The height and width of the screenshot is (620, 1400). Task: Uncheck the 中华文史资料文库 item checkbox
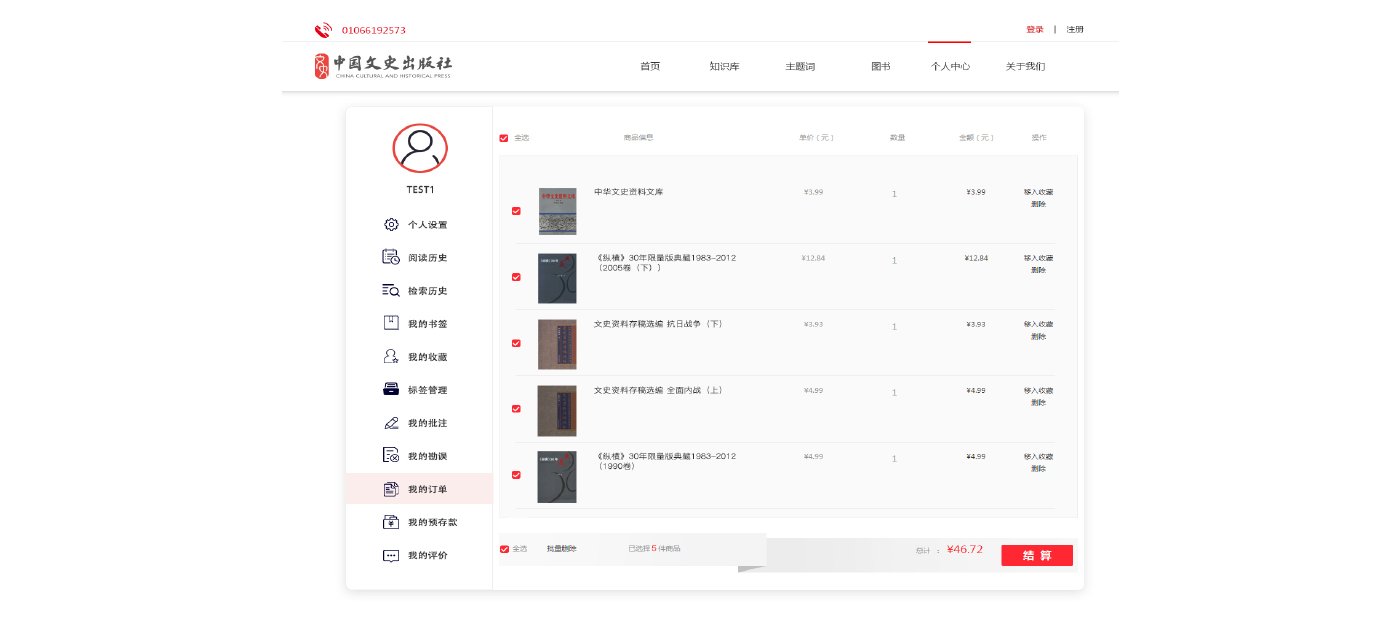click(x=516, y=211)
